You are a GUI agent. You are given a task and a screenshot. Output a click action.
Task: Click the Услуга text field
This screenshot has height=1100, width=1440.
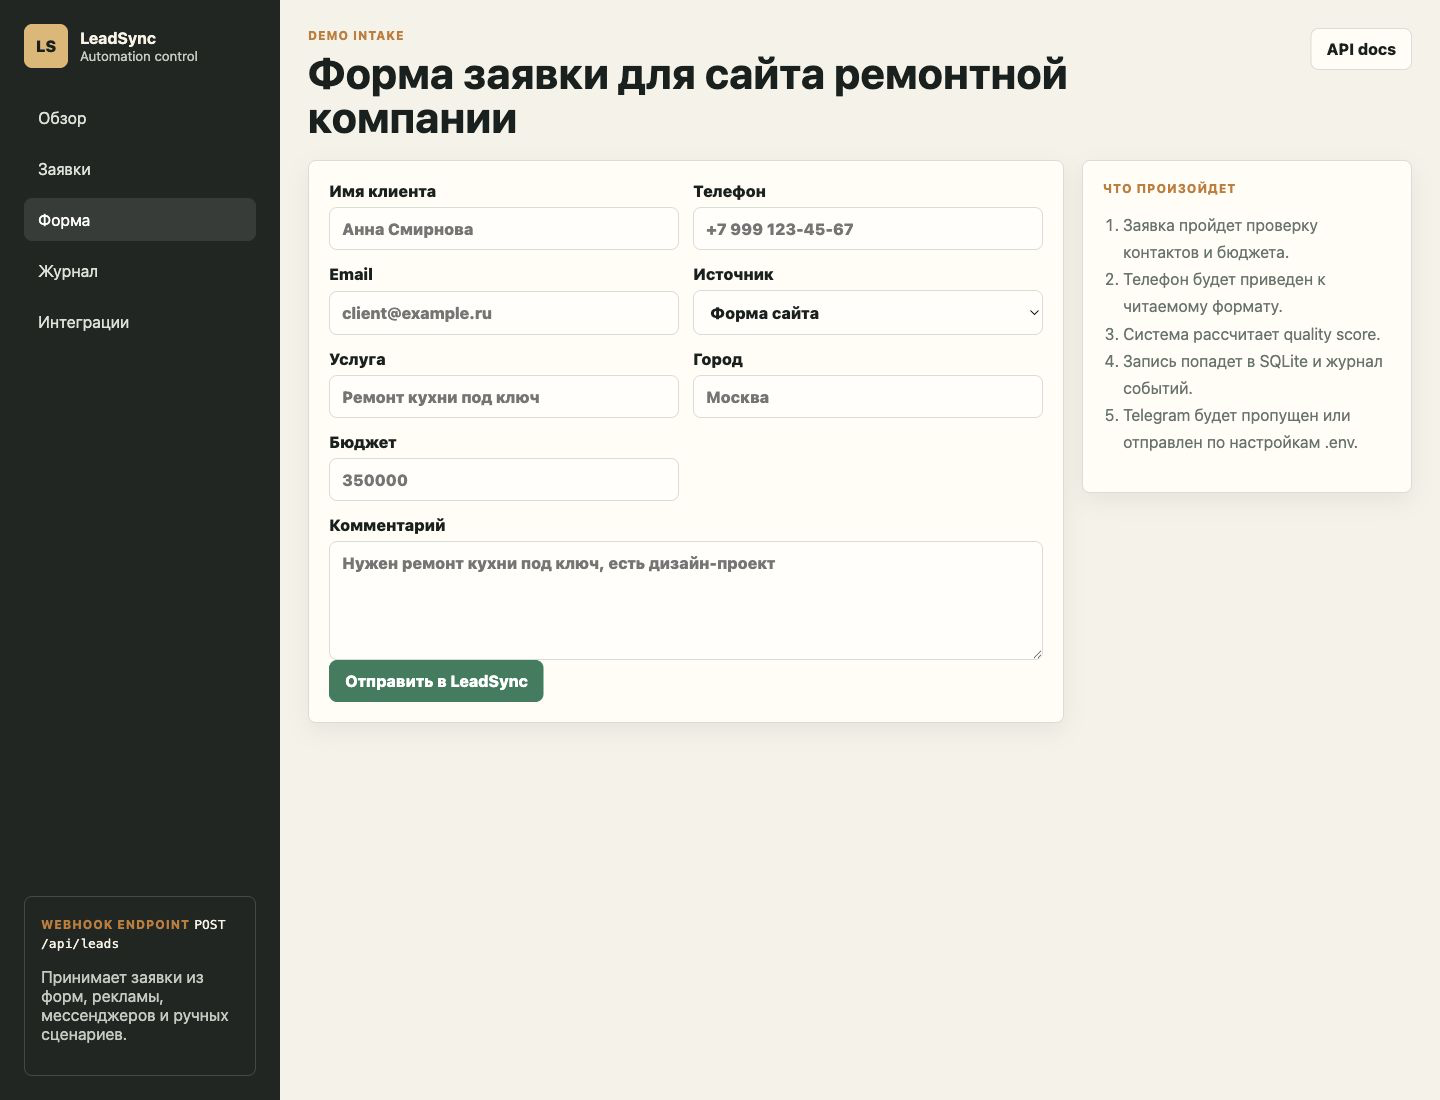coord(504,397)
